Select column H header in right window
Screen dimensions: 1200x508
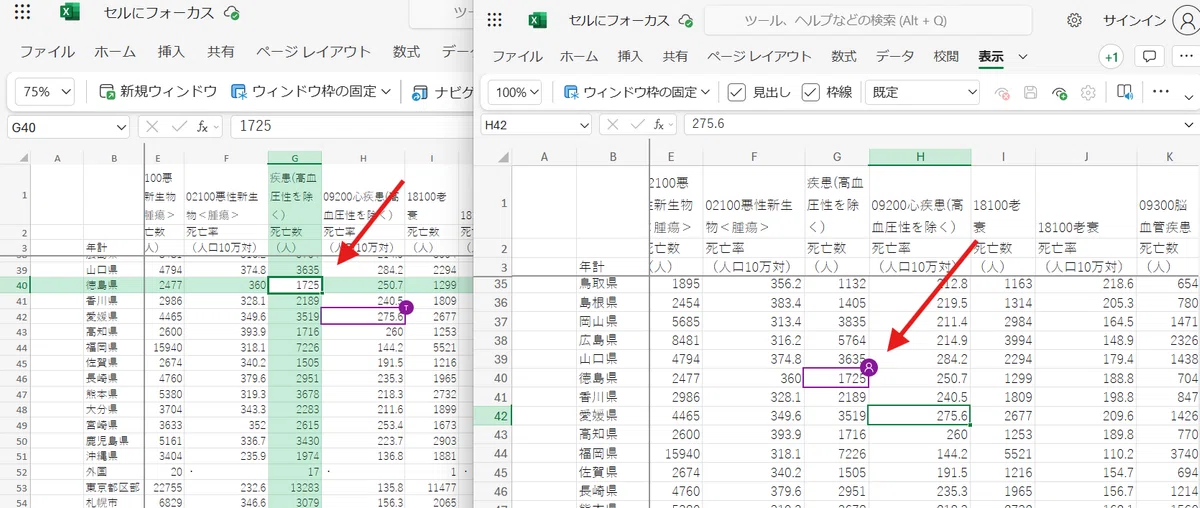point(920,157)
